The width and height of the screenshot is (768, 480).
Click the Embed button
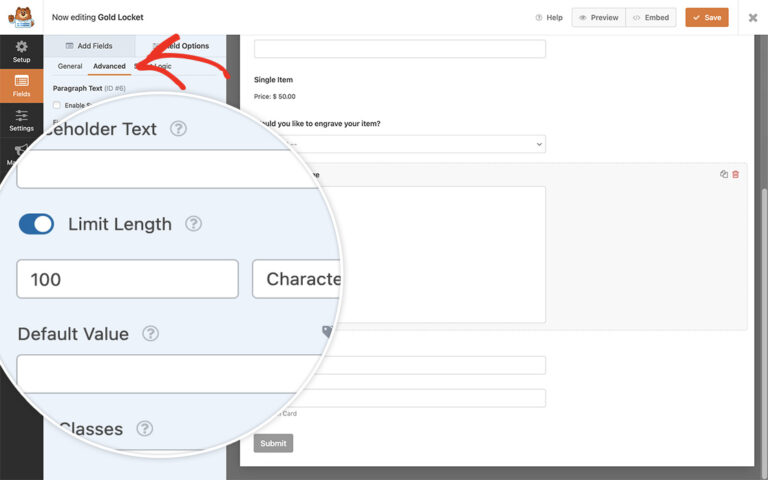pyautogui.click(x=651, y=18)
